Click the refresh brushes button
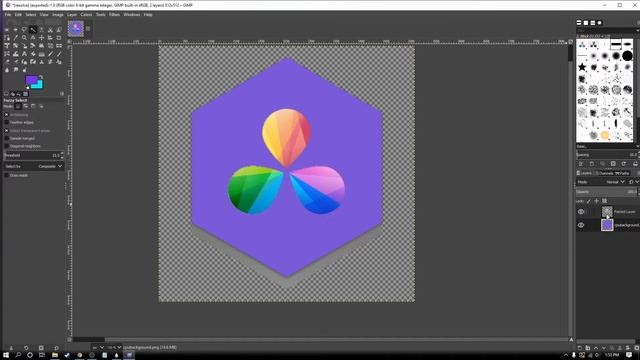Image resolution: width=640 pixels, height=360 pixels. [624, 164]
